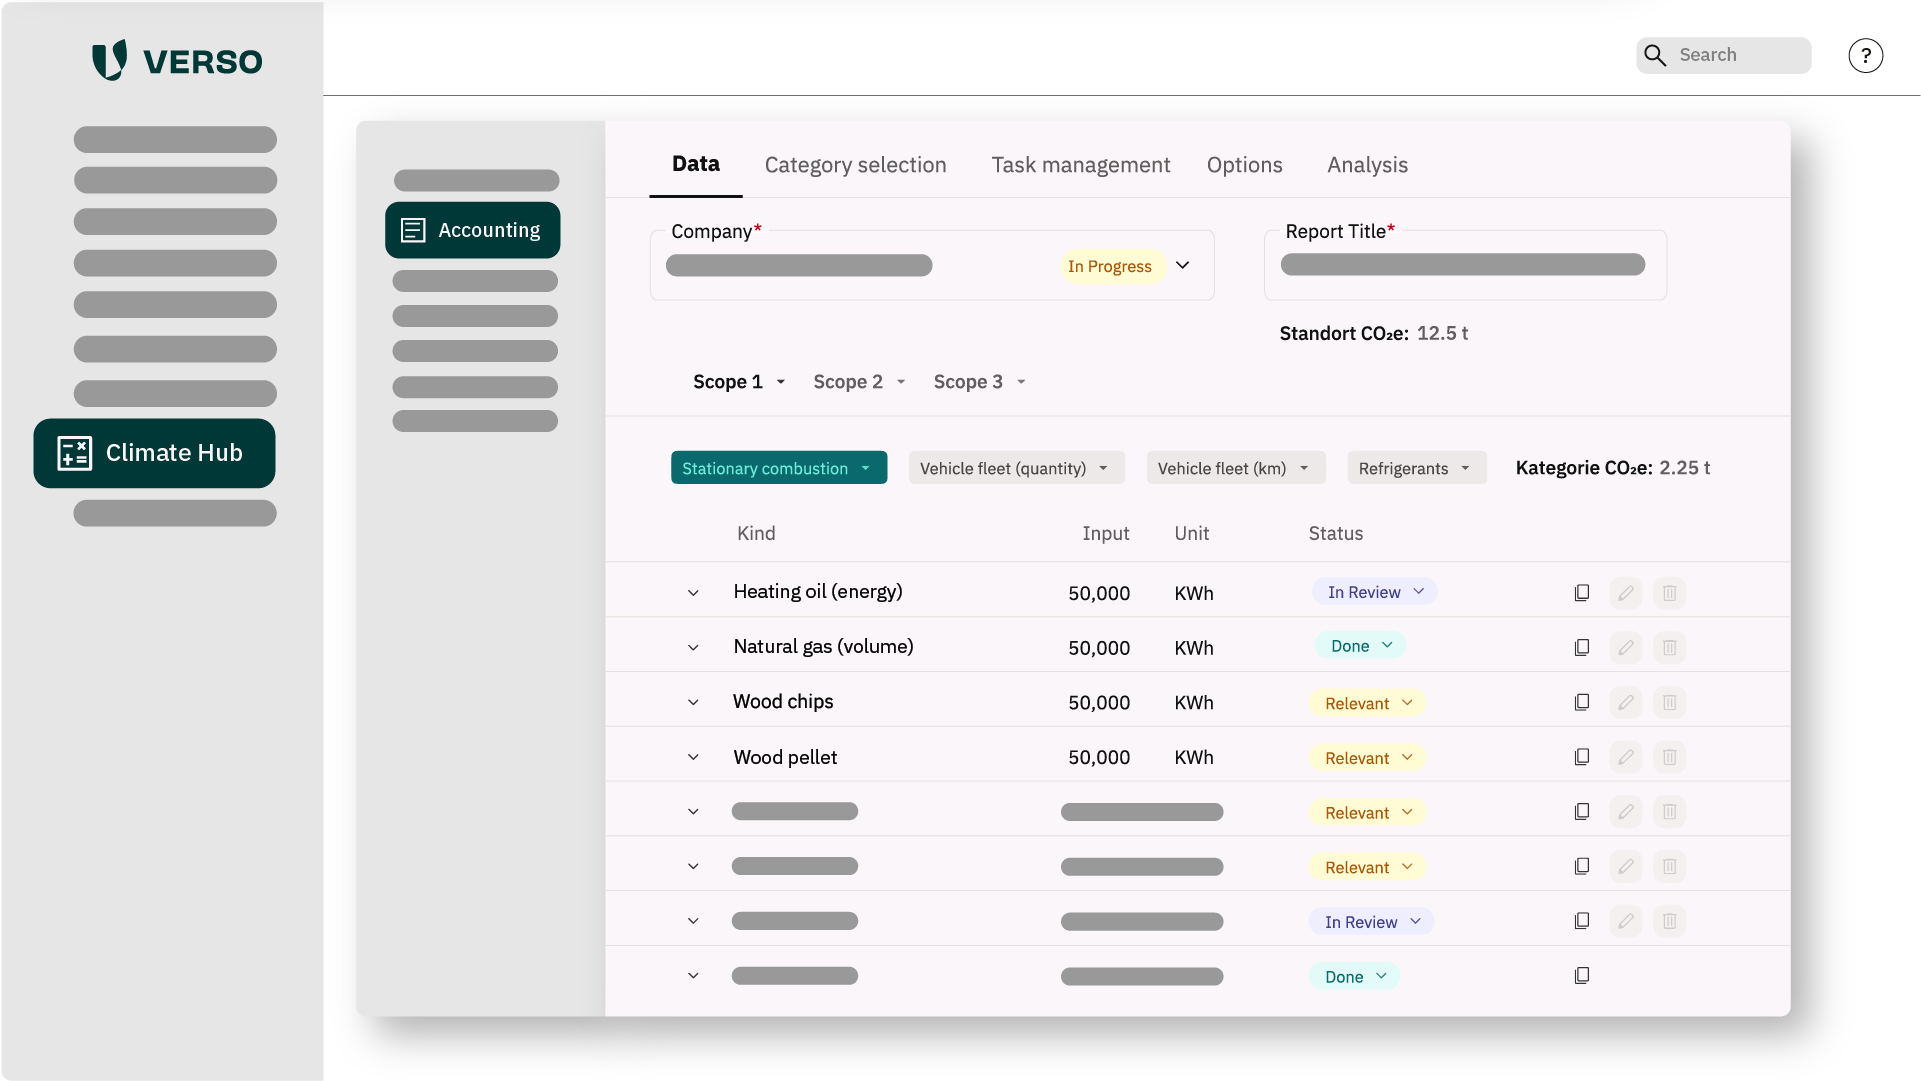Delete the Wood chips row via trash icon
Image resolution: width=1921 pixels, height=1081 pixels.
pos(1669,703)
